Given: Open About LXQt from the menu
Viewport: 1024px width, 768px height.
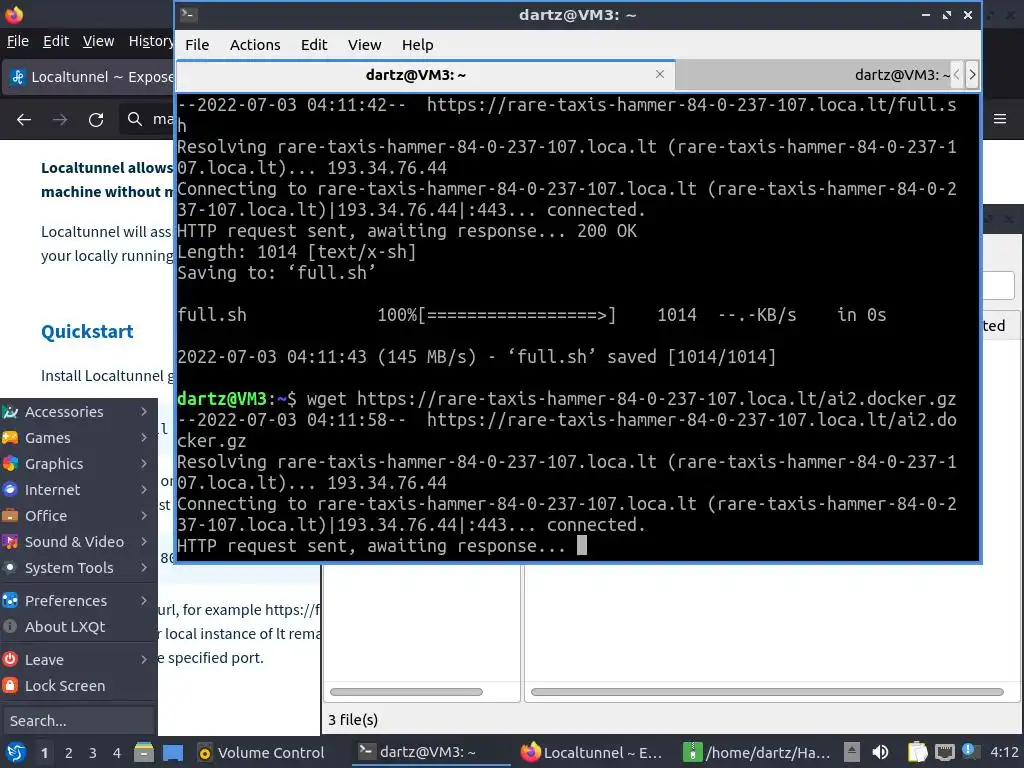Looking at the screenshot, I should click(x=78, y=627).
